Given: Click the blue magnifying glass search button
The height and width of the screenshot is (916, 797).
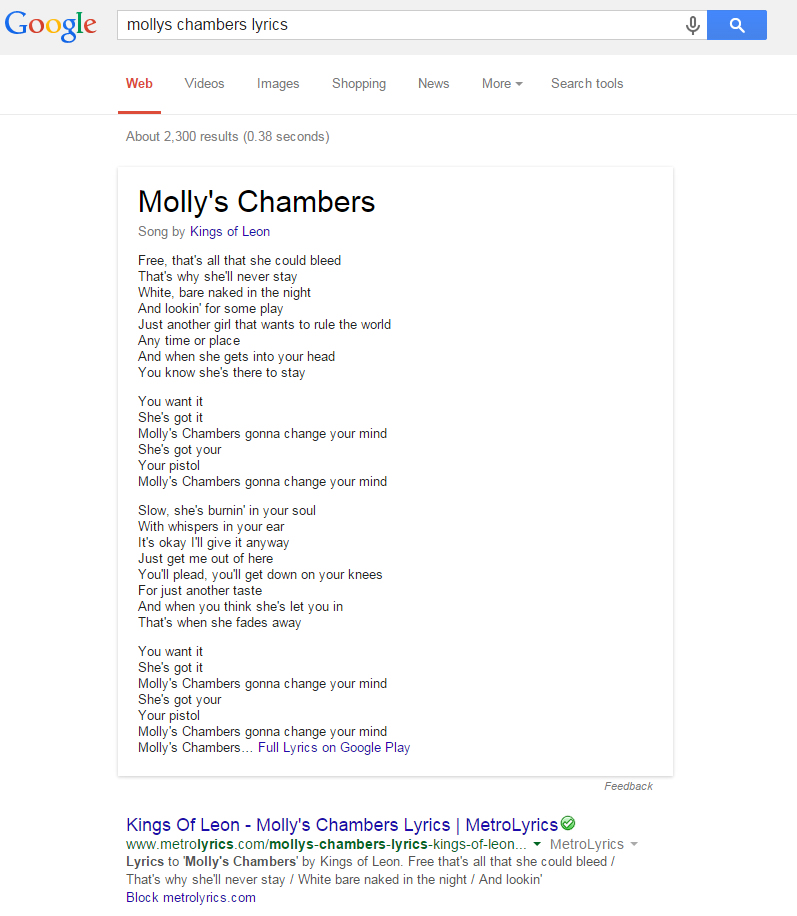Looking at the screenshot, I should click(x=736, y=25).
